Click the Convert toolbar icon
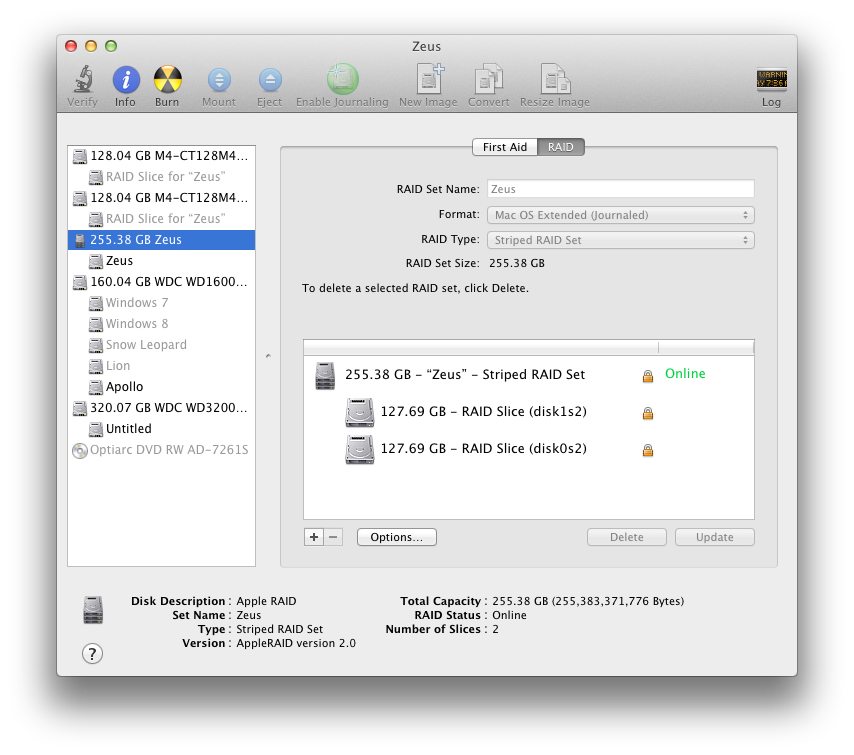This screenshot has width=854, height=755. 489,80
